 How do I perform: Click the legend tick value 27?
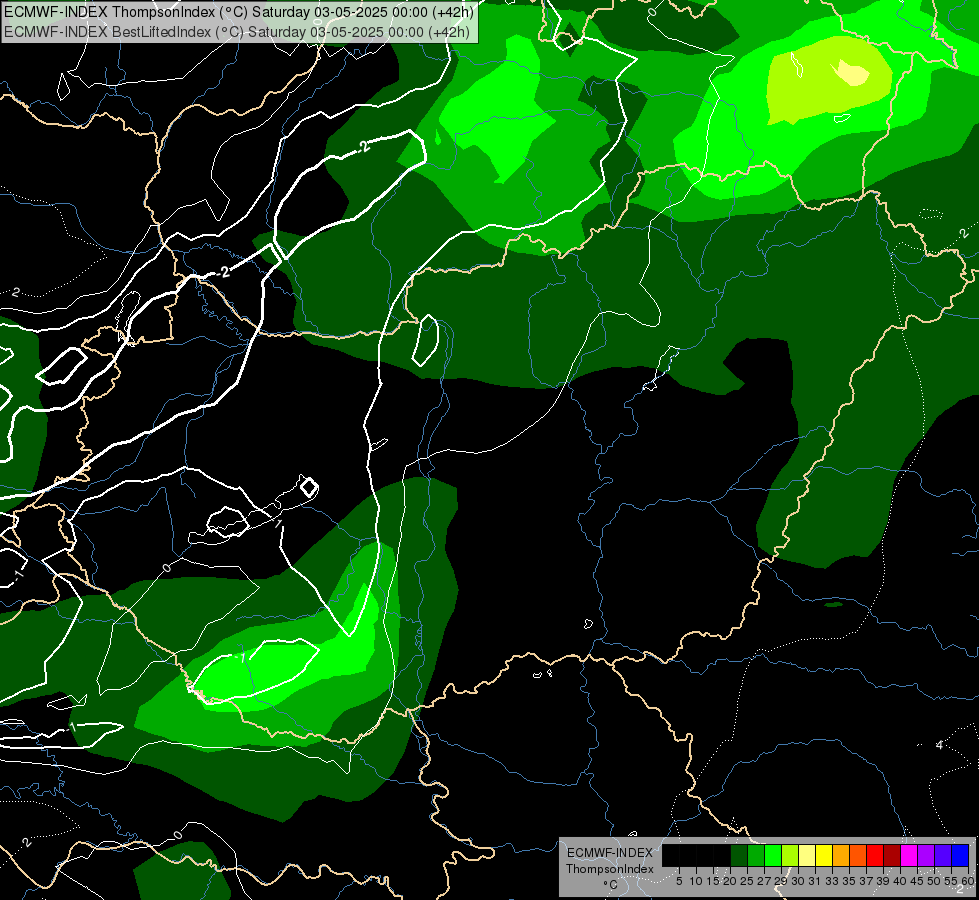764,881
